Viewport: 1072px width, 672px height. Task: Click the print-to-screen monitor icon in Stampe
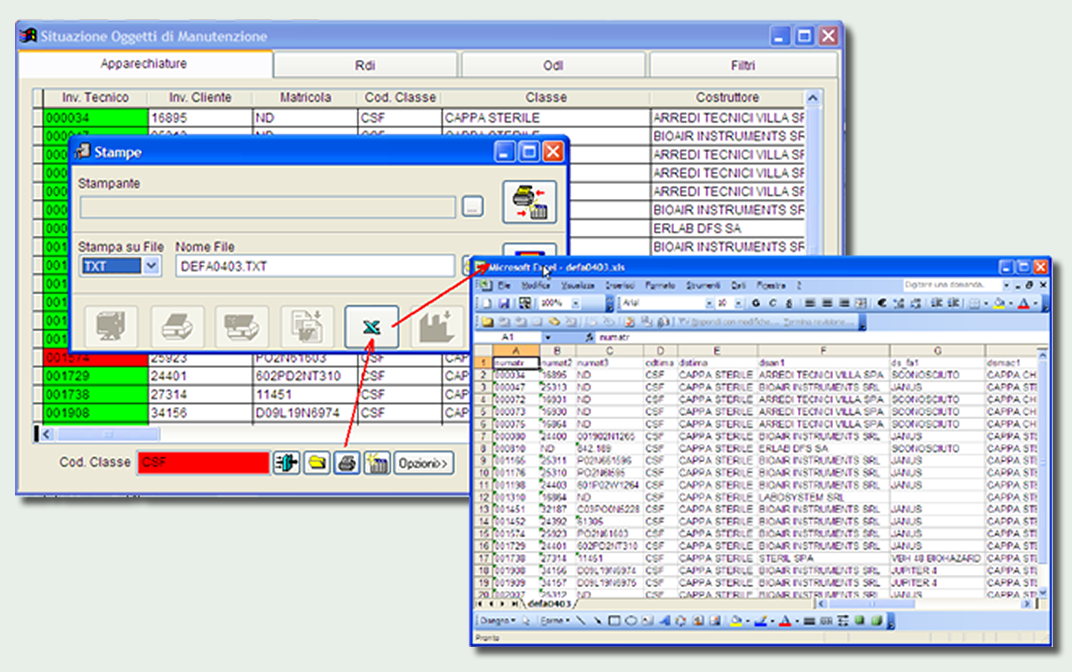tap(111, 327)
